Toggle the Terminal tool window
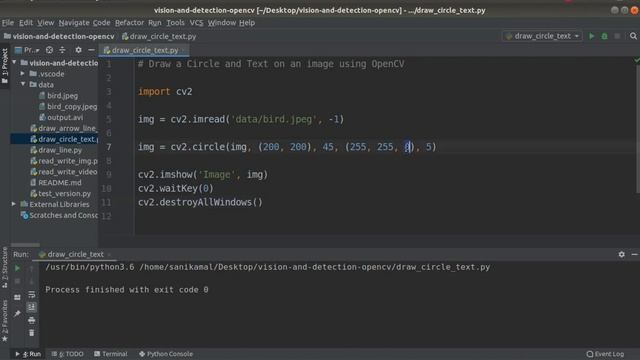This screenshot has width=640, height=360. [x=111, y=354]
